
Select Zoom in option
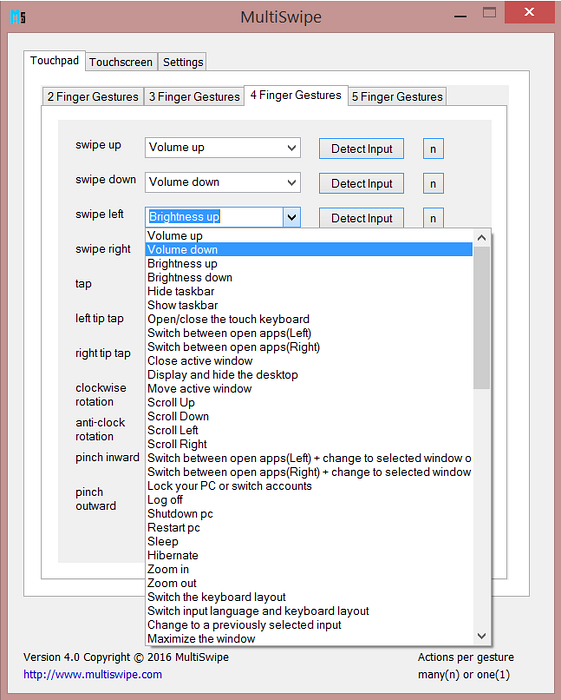(x=309, y=569)
